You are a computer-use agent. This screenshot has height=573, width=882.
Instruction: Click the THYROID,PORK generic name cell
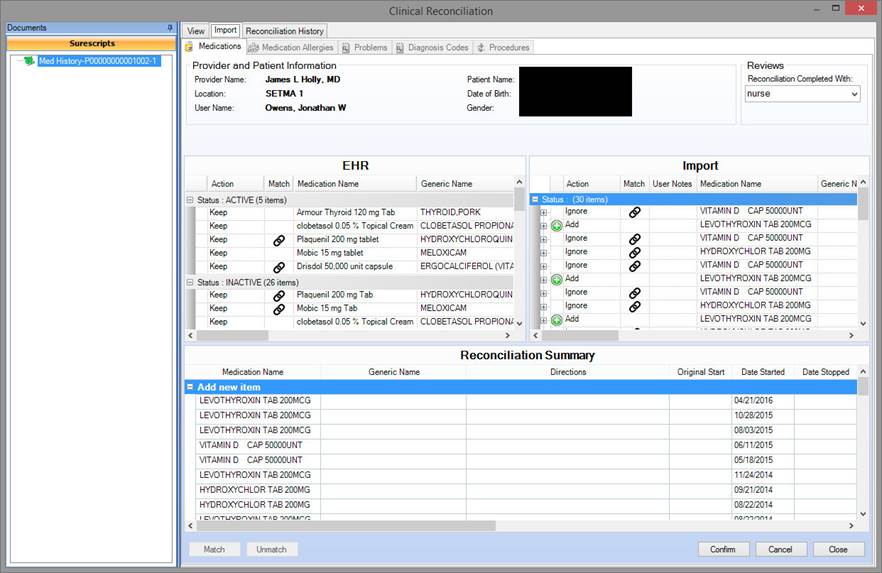pos(465,213)
